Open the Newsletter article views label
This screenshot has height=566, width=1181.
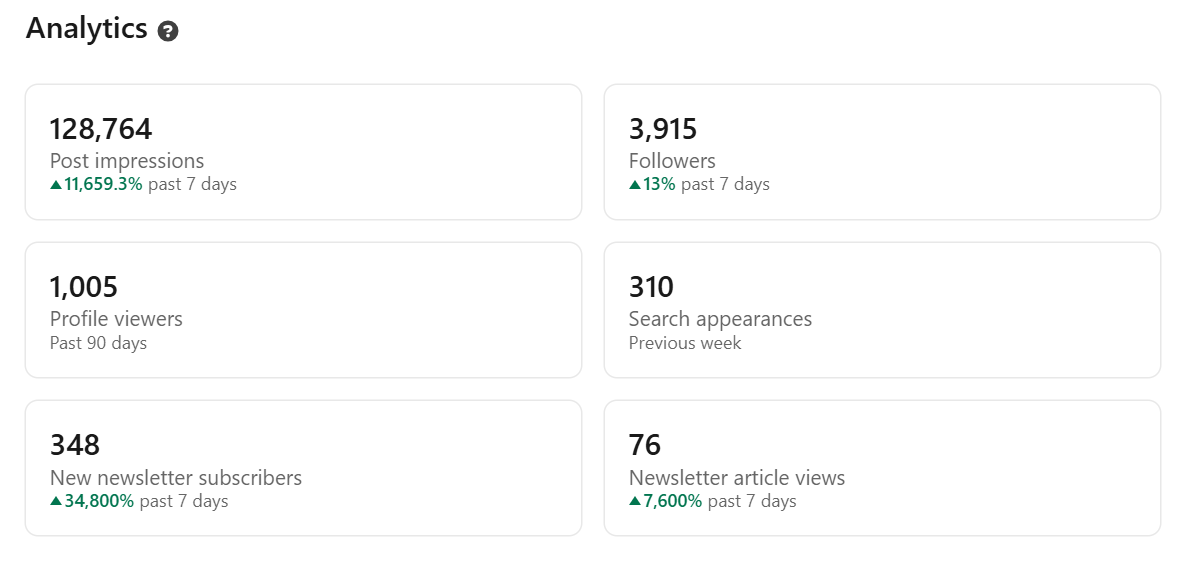click(737, 478)
